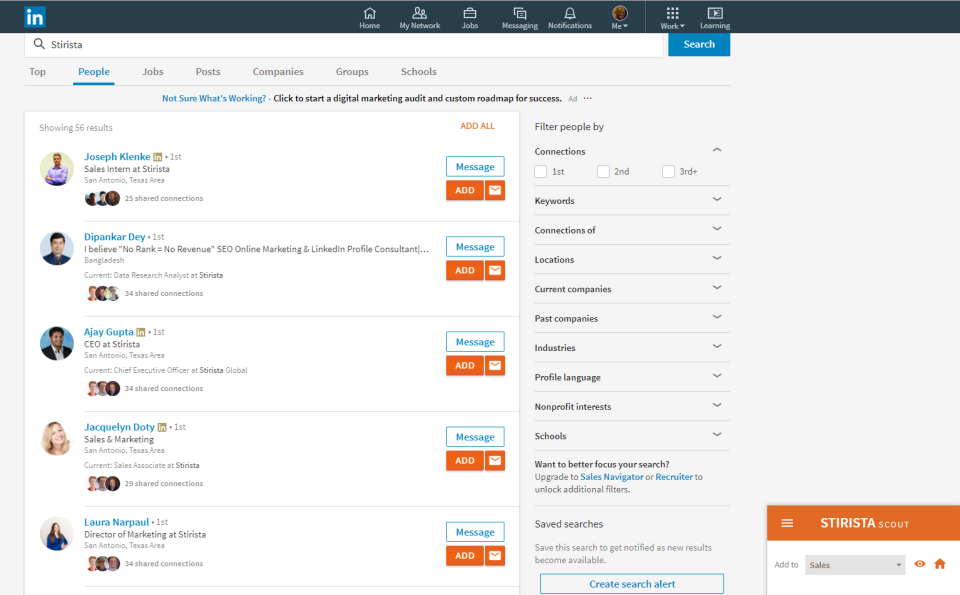The image size is (960, 595).
Task: Open the 'Add to' Sales dropdown
Action: pyautogui.click(x=855, y=564)
